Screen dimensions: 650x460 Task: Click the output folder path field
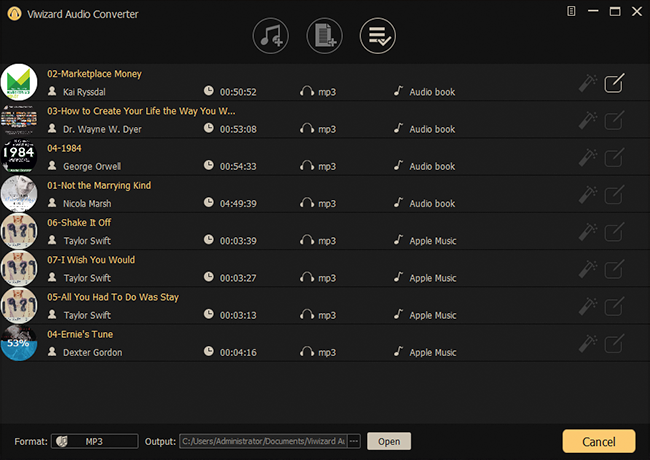pyautogui.click(x=262, y=441)
